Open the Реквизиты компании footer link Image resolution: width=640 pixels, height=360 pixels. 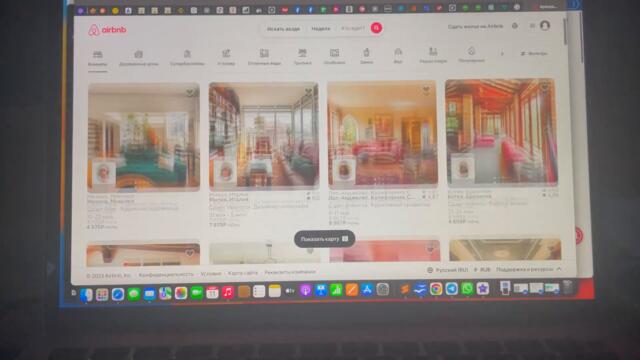click(290, 272)
